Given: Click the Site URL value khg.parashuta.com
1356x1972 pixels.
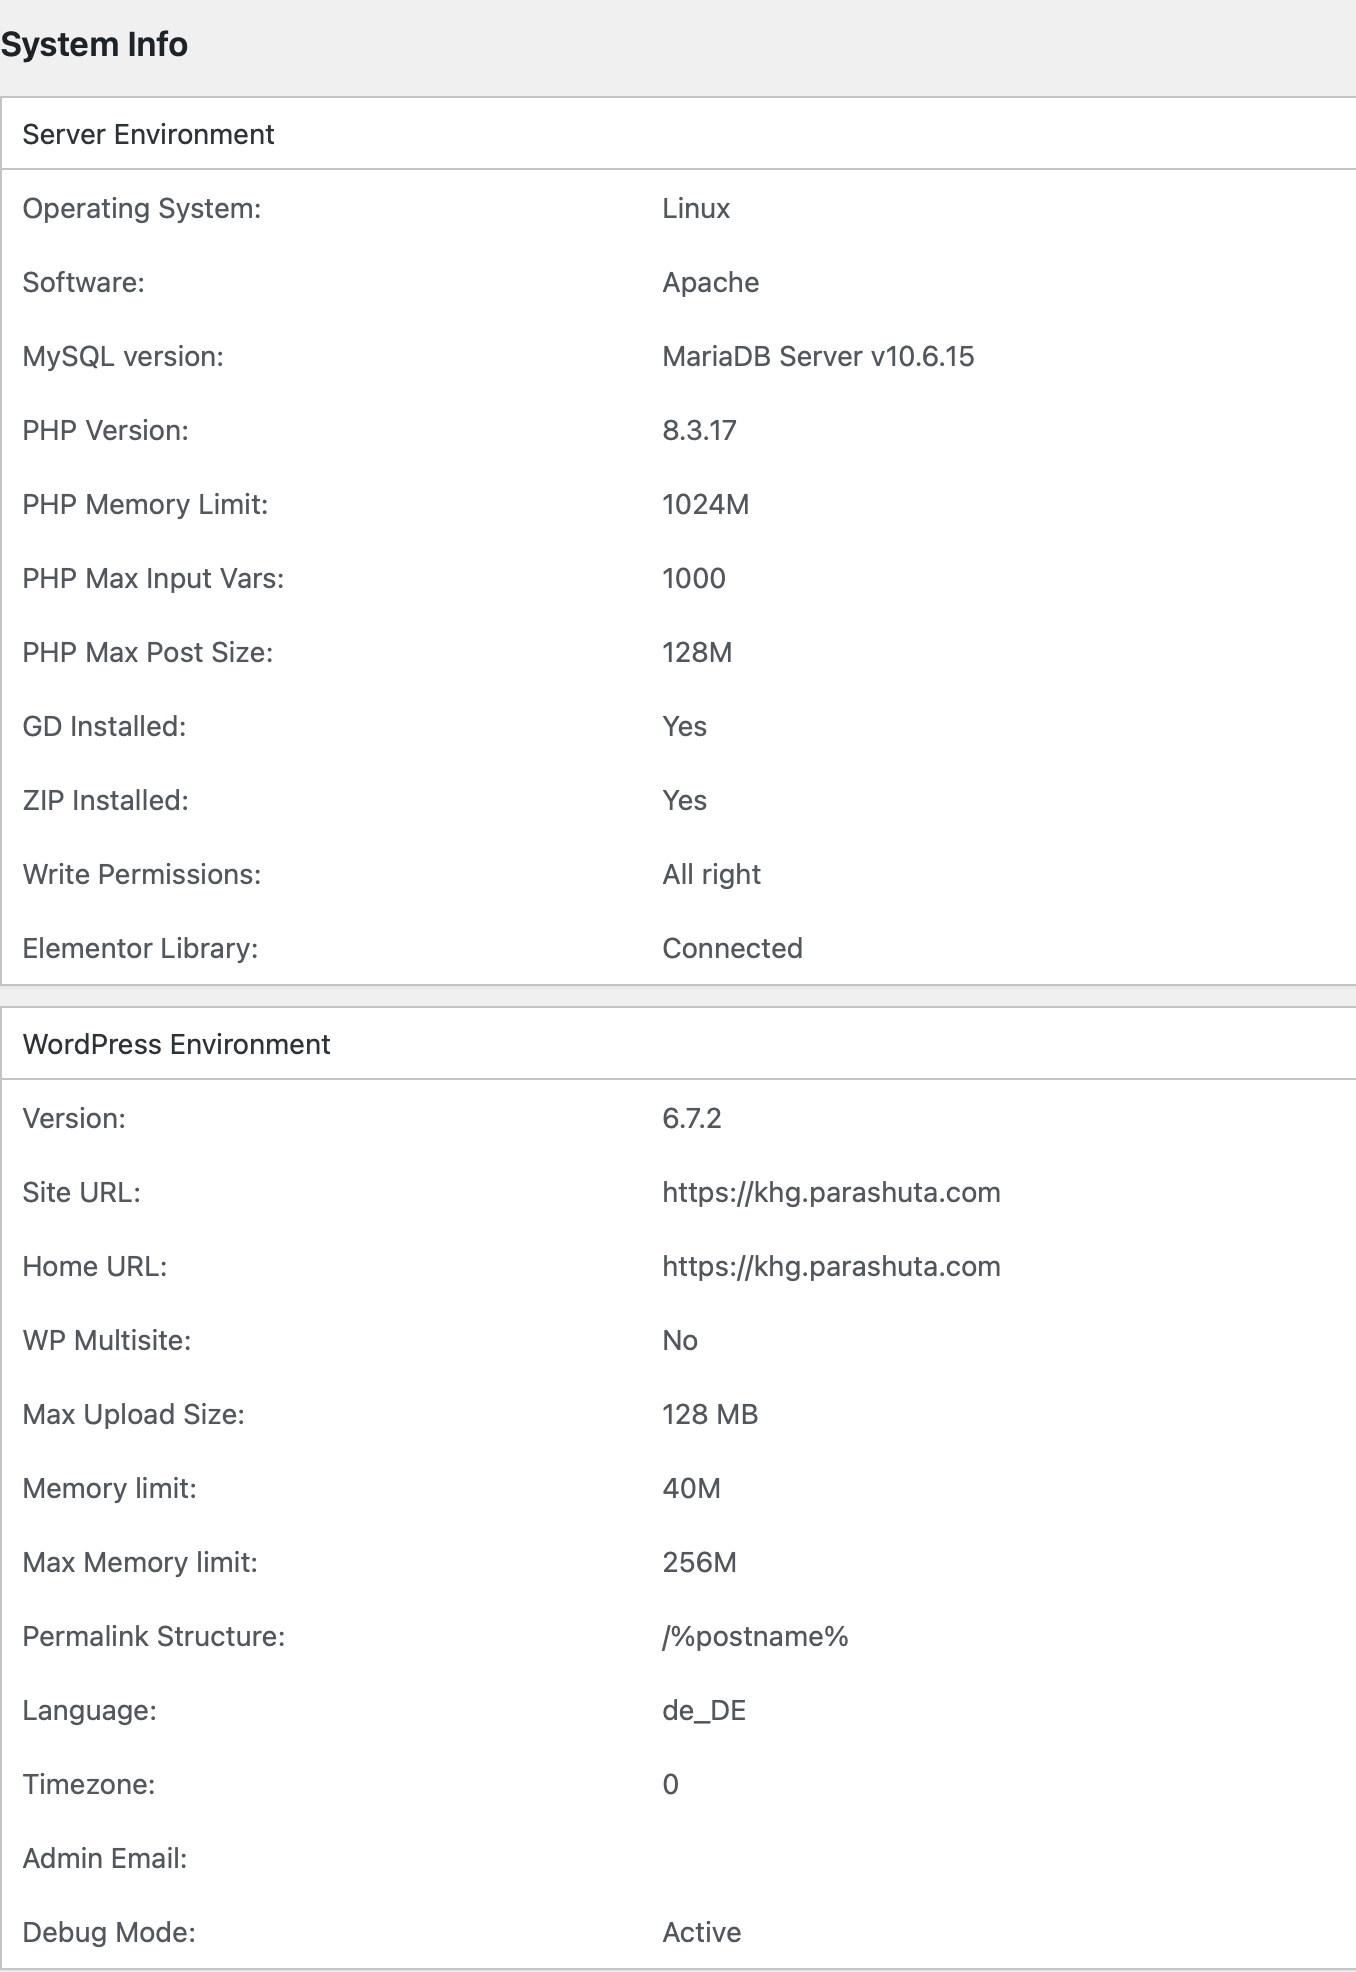Looking at the screenshot, I should tap(831, 1192).
